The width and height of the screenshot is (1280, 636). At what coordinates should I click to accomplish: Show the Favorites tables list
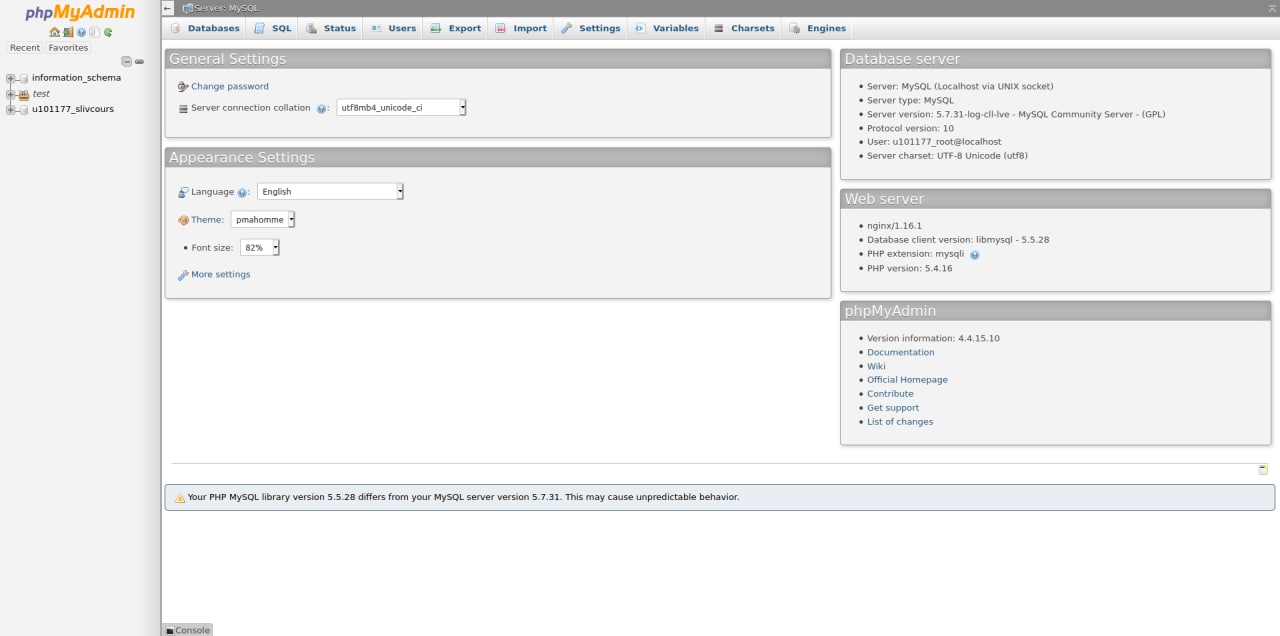pyautogui.click(x=68, y=47)
